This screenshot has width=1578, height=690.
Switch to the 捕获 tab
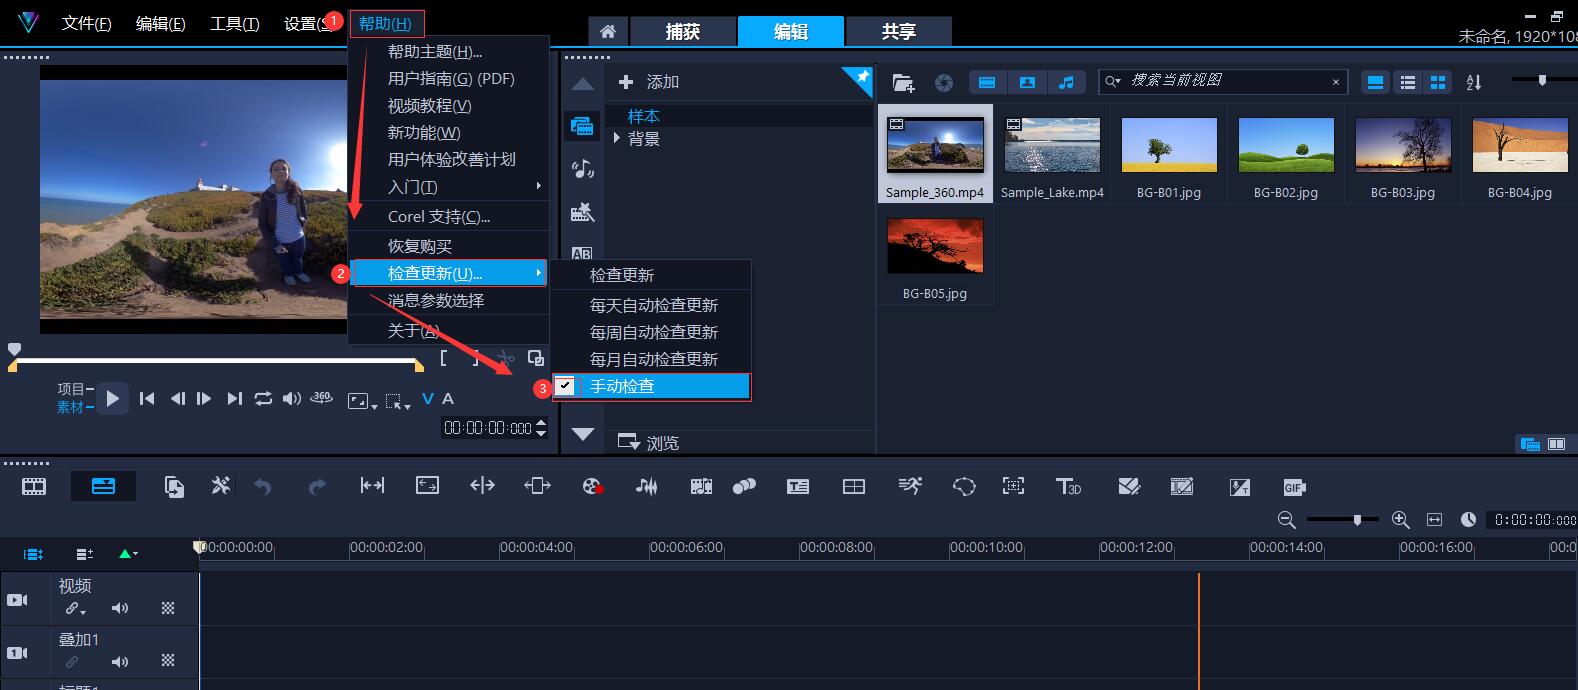tap(683, 31)
